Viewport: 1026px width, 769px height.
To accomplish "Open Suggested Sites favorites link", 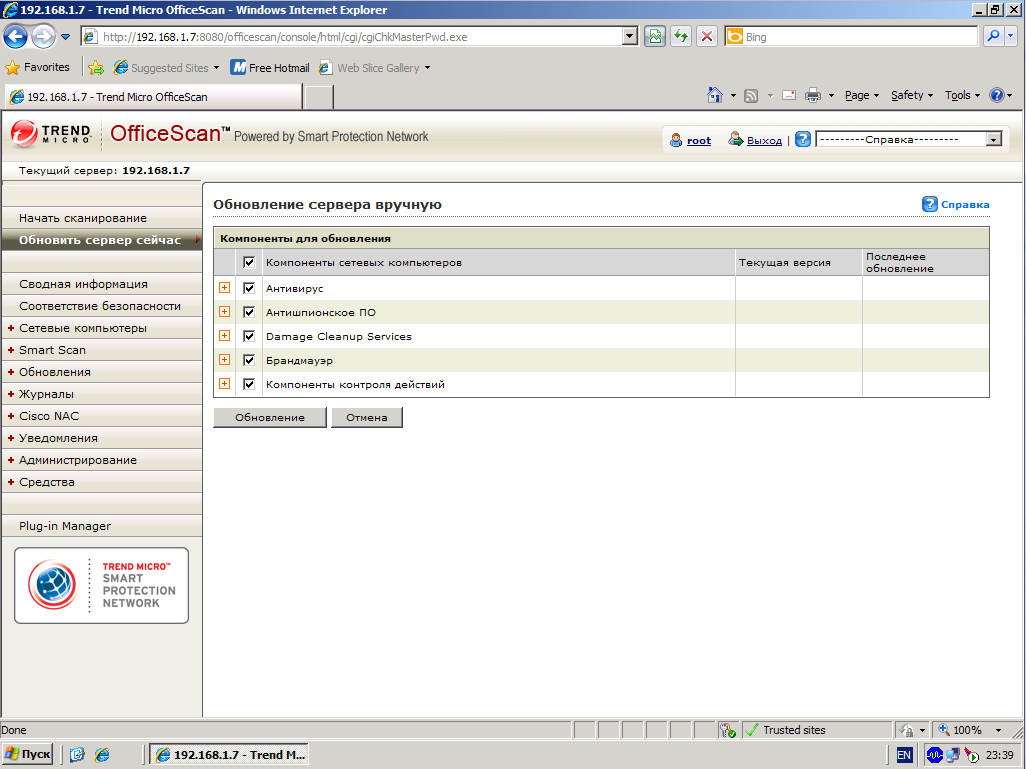I will pos(167,67).
